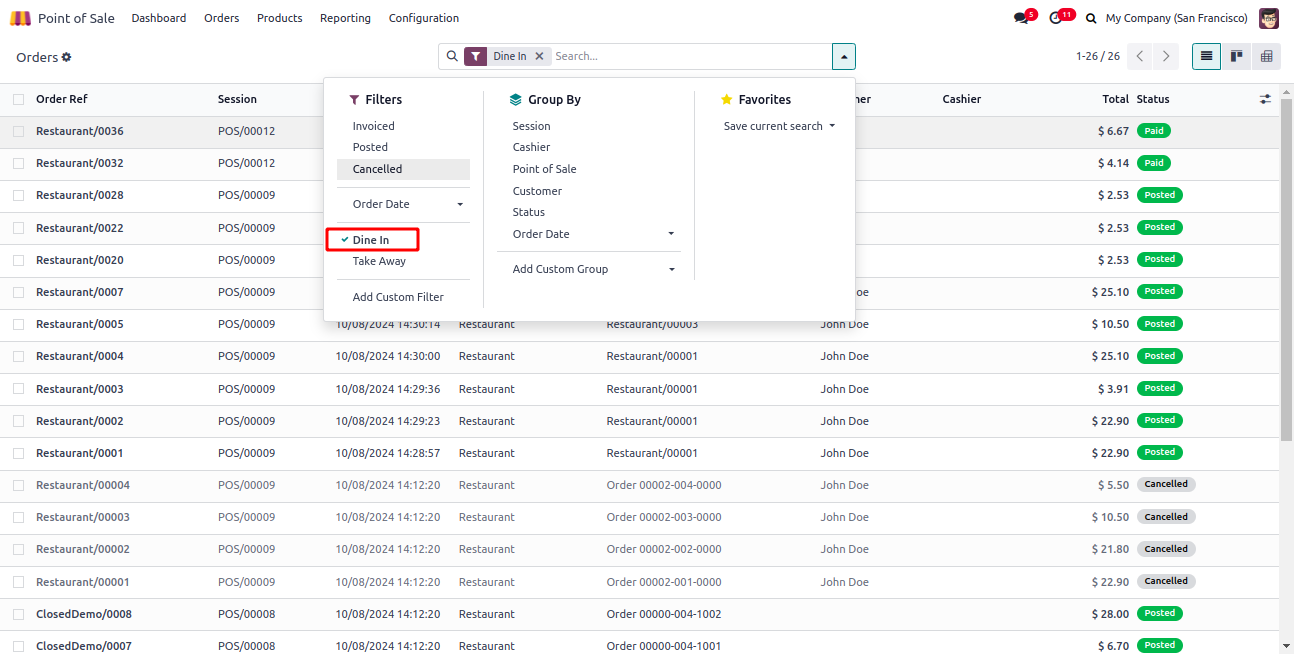The image size is (1294, 654).
Task: Click receipt Order 00002-002-0000
Action: click(664, 549)
